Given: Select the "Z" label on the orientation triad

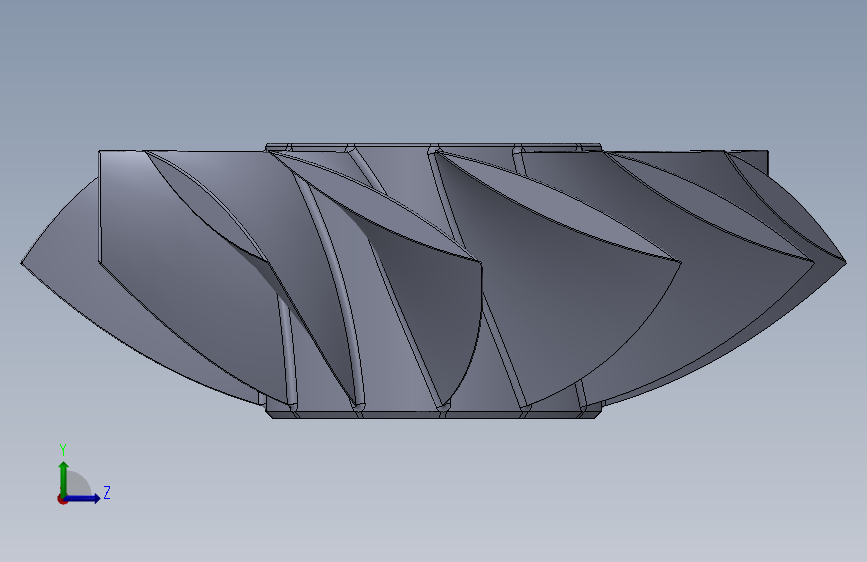Looking at the screenshot, I should tap(107, 492).
